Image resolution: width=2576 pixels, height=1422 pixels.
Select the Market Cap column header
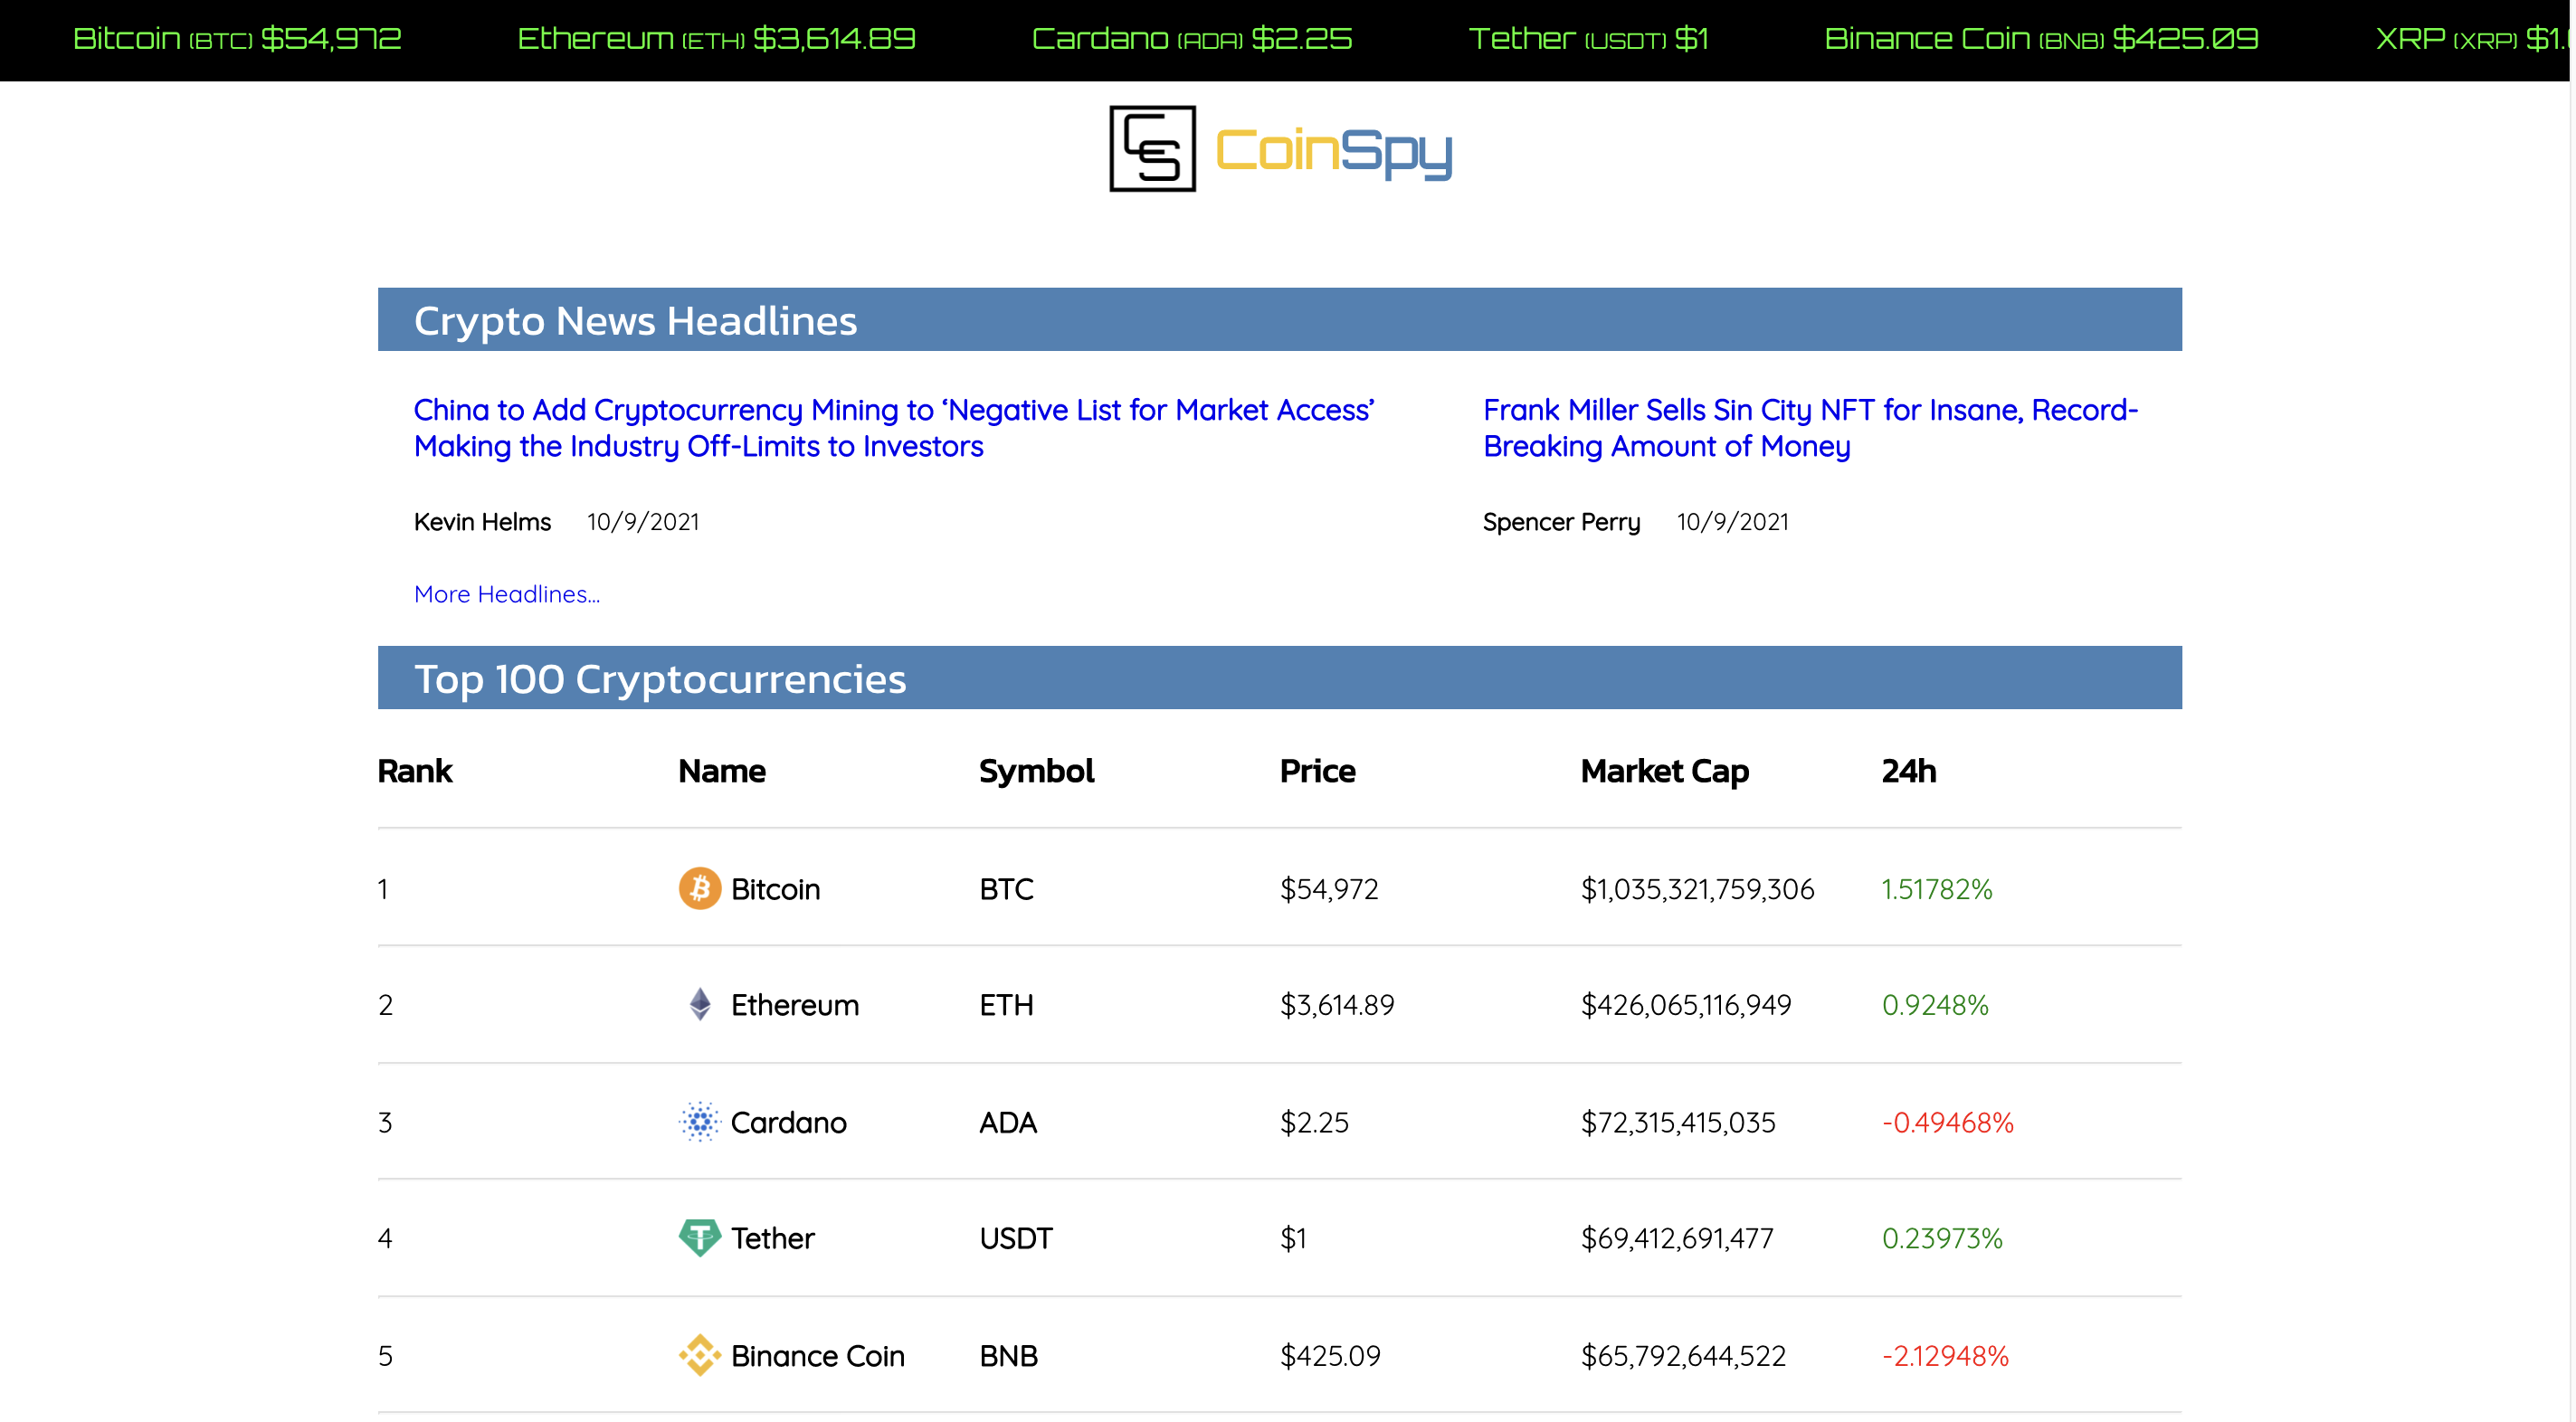[1664, 771]
